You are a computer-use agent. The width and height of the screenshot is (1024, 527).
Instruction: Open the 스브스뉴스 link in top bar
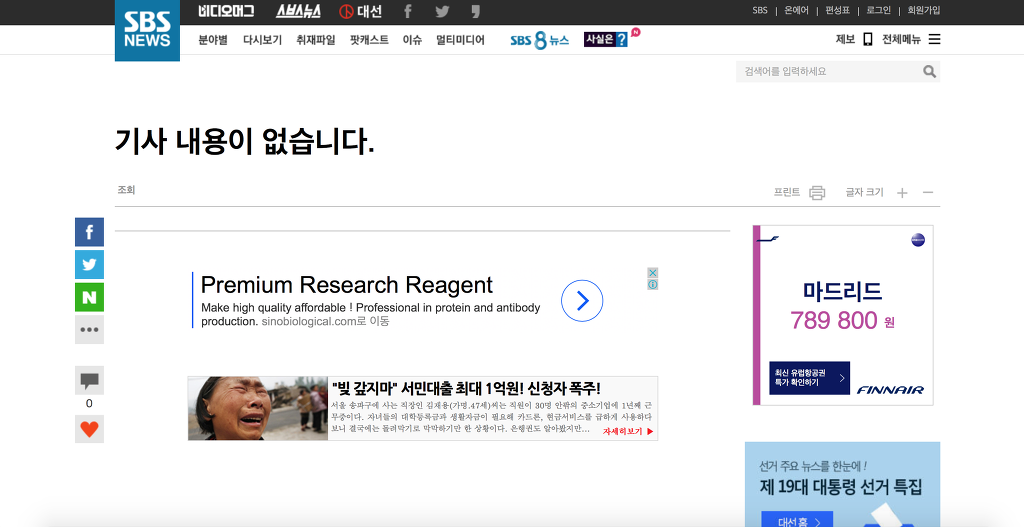(298, 11)
